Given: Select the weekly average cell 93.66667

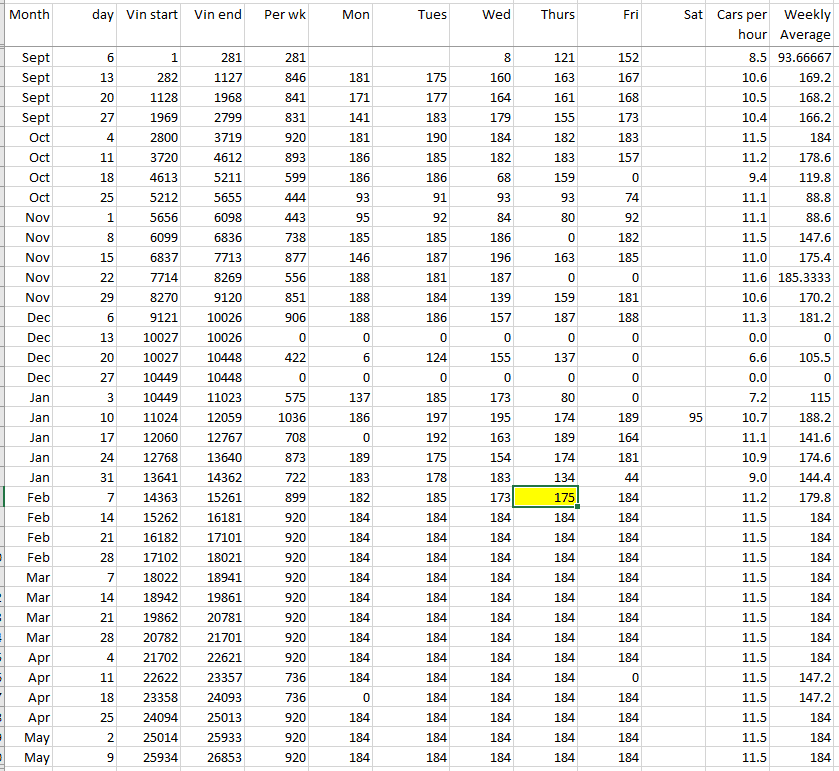Looking at the screenshot, I should tap(806, 58).
